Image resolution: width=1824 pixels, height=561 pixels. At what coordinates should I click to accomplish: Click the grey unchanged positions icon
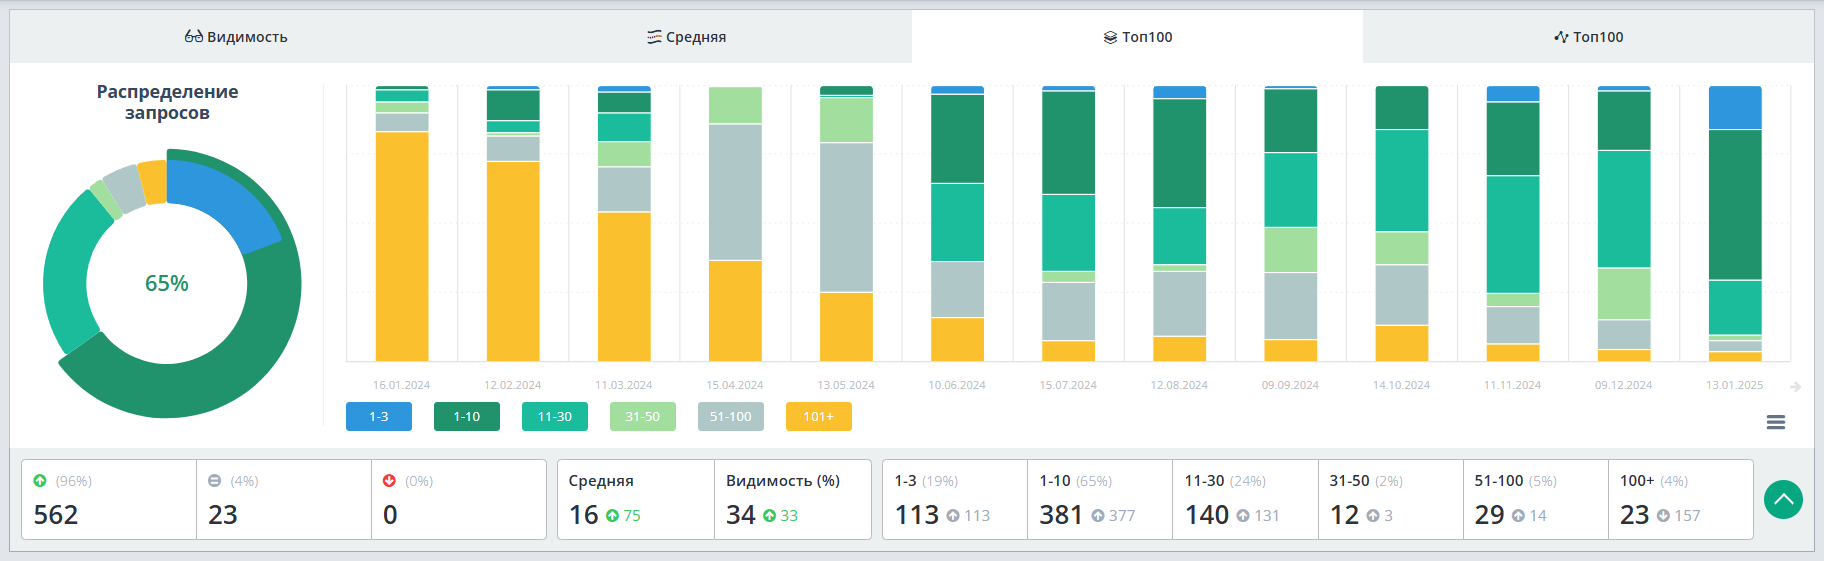[214, 481]
